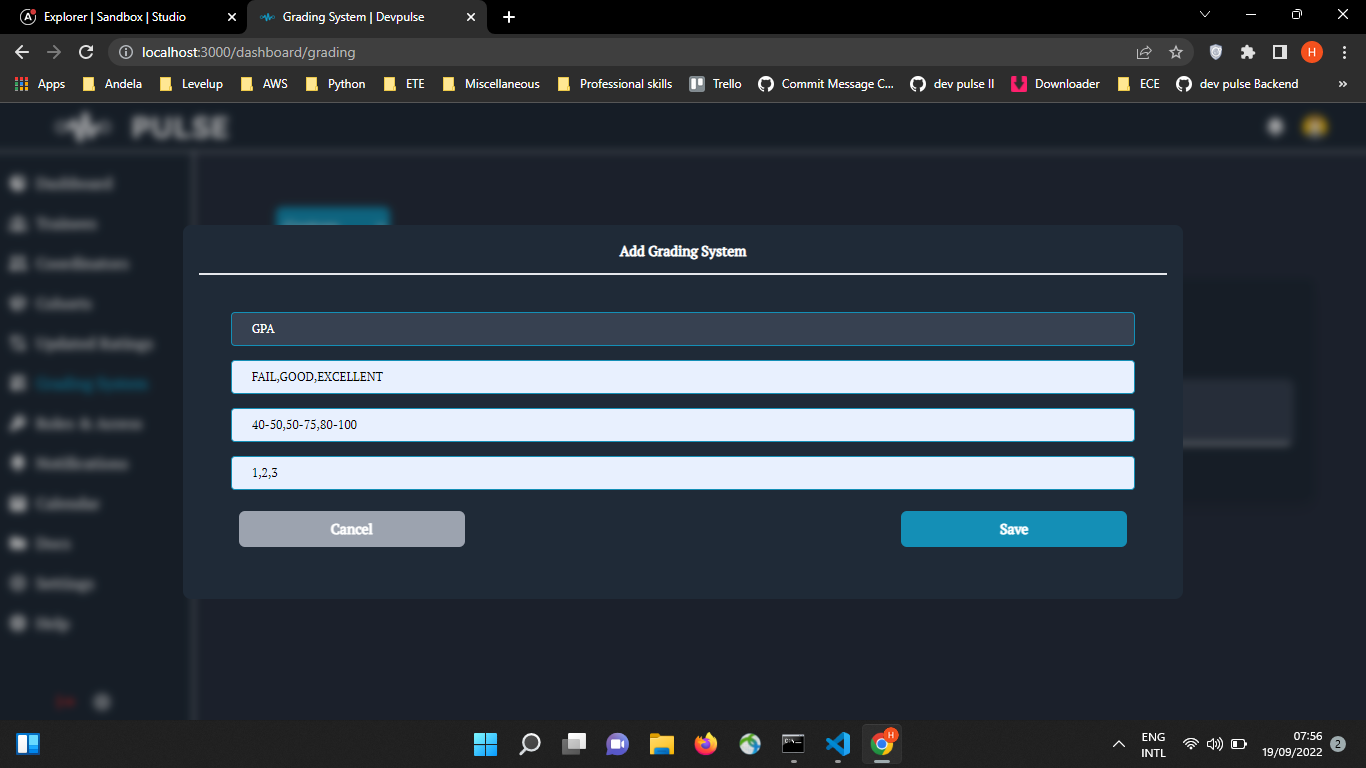Viewport: 1366px width, 768px height.
Task: Click the GPA name input field
Action: [x=683, y=328]
